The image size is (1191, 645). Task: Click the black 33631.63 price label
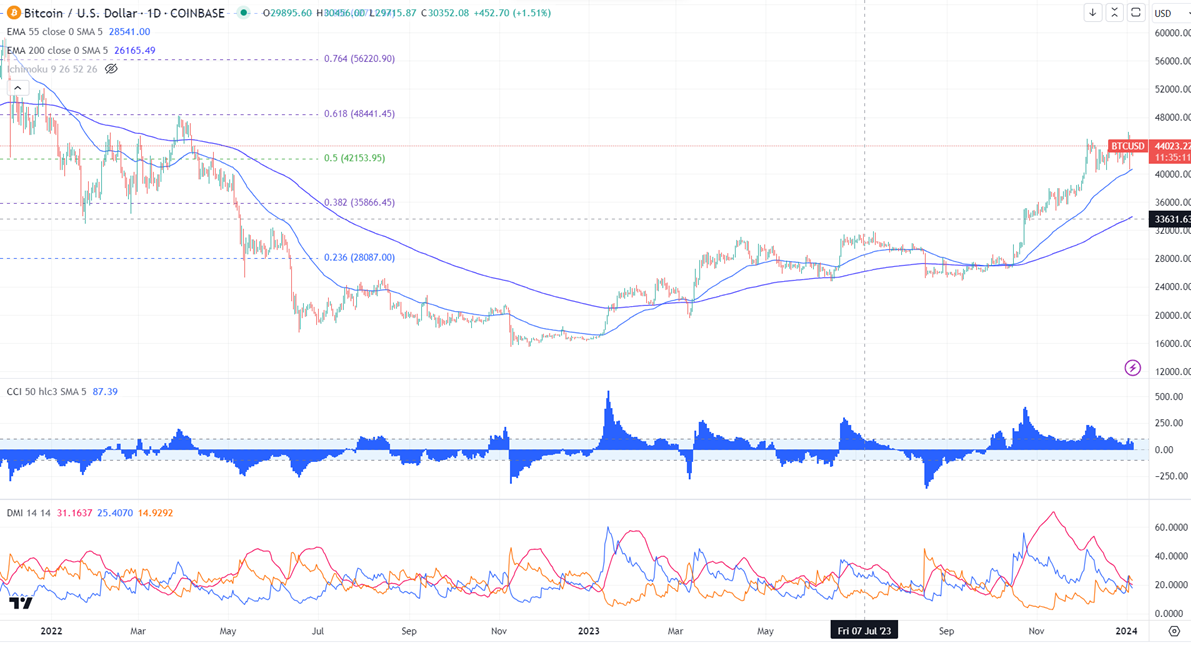coord(1170,219)
